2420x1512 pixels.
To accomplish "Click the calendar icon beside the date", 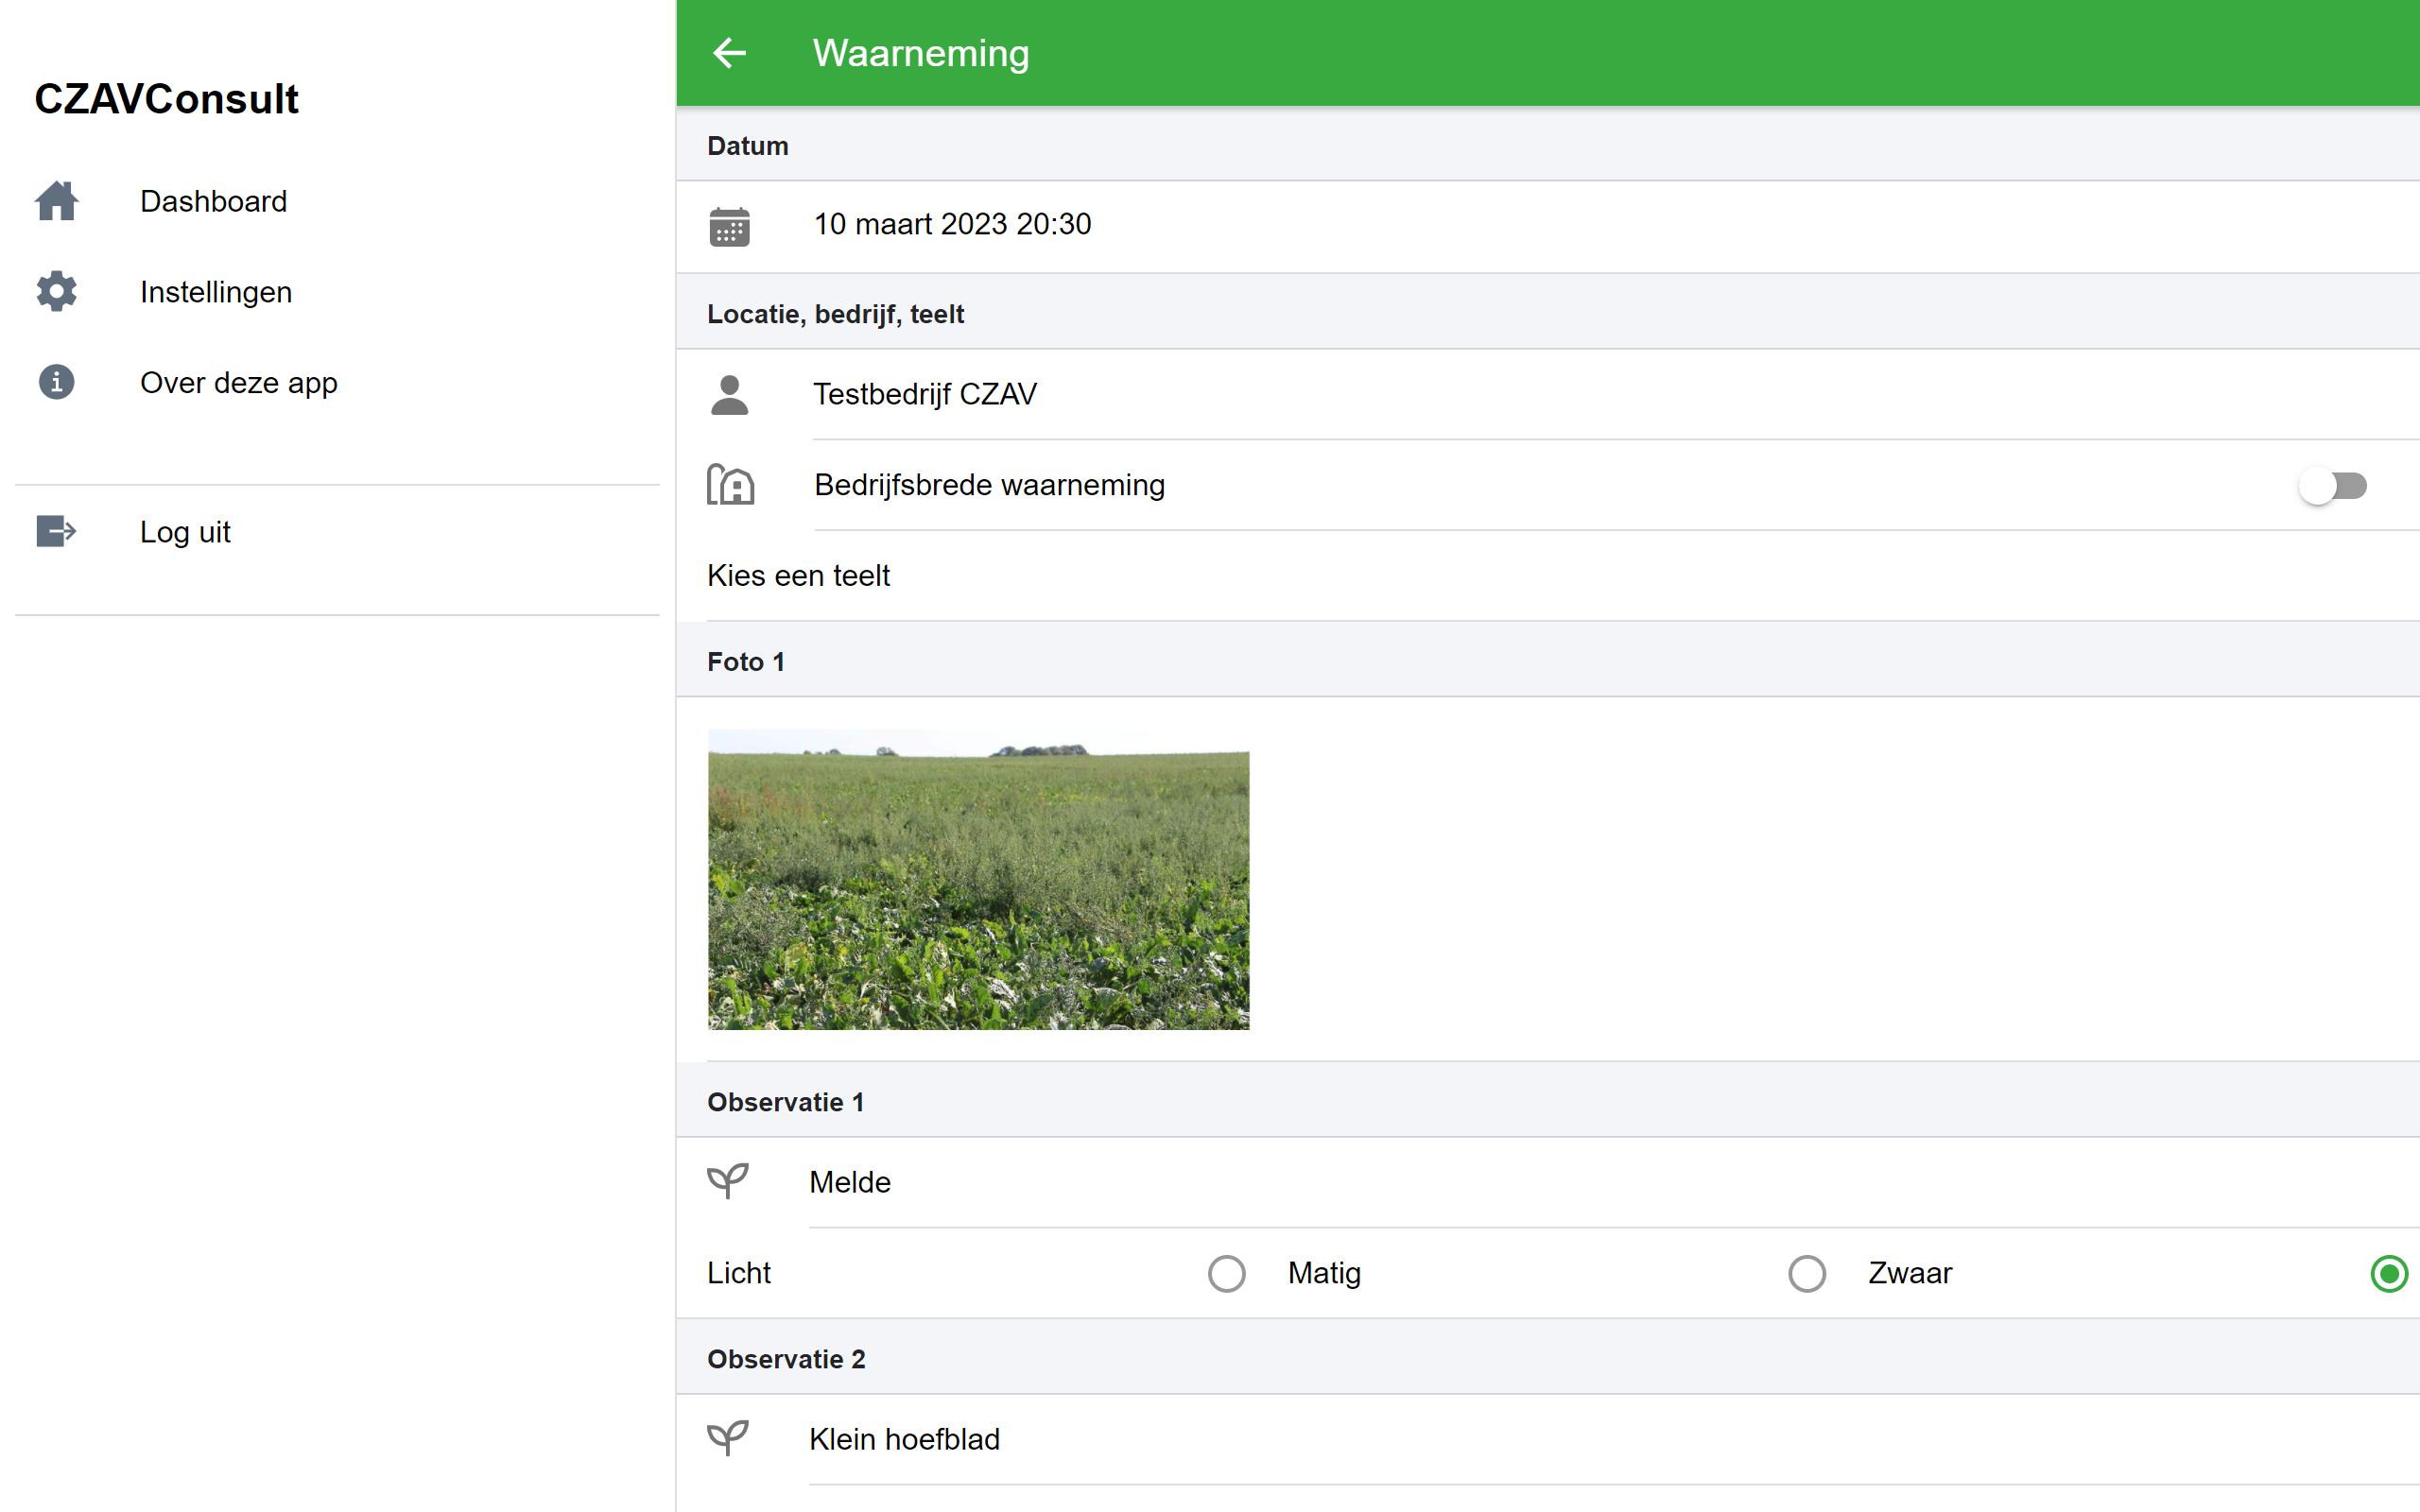I will click(730, 227).
